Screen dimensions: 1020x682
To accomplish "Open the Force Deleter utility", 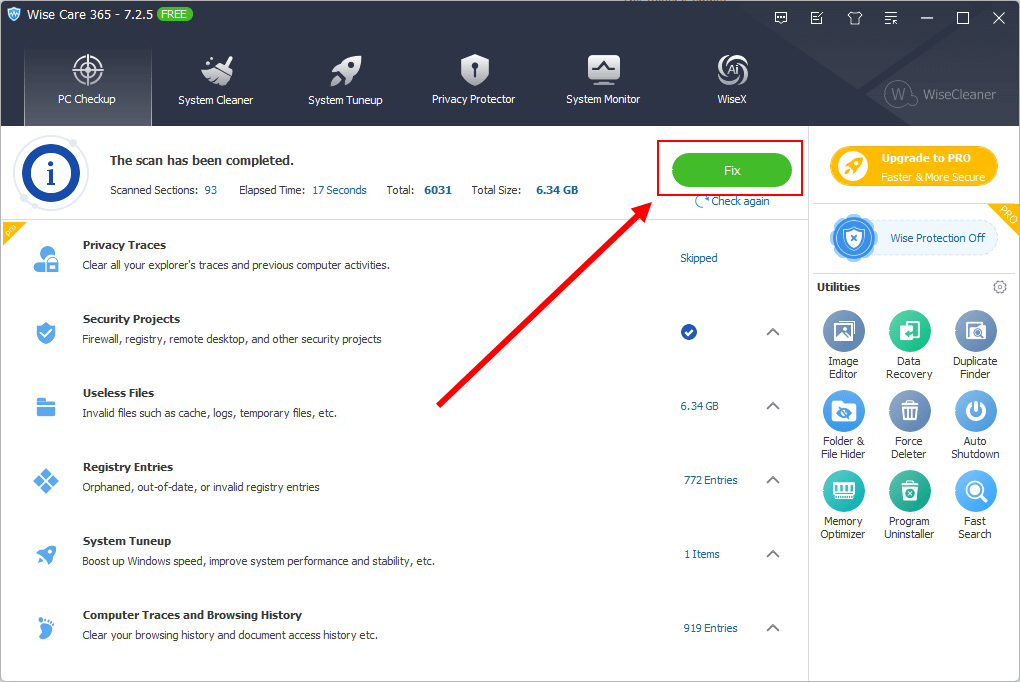I will tap(909, 425).
